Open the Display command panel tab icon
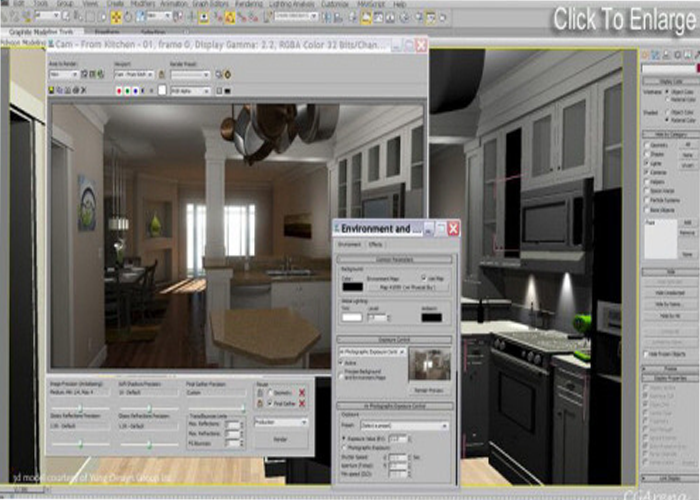This screenshot has height=500, width=700. 688,55
